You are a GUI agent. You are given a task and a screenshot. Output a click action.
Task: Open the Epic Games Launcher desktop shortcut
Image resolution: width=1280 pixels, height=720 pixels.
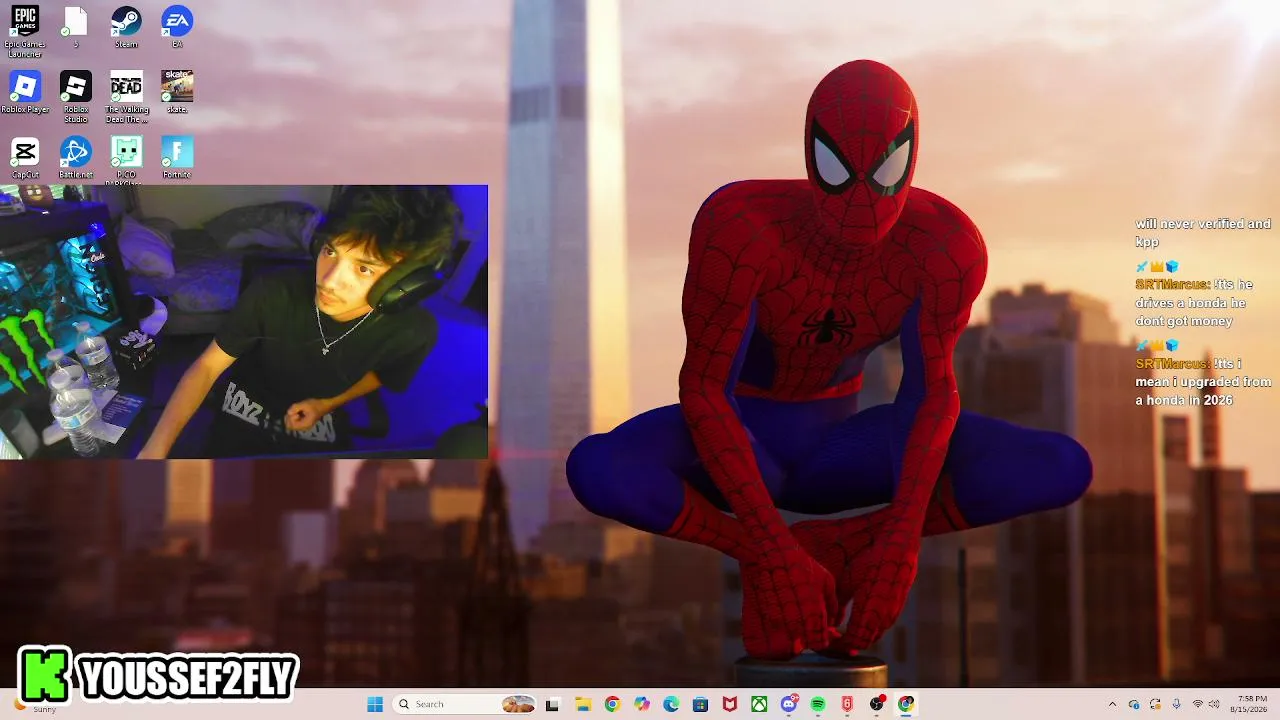(25, 30)
